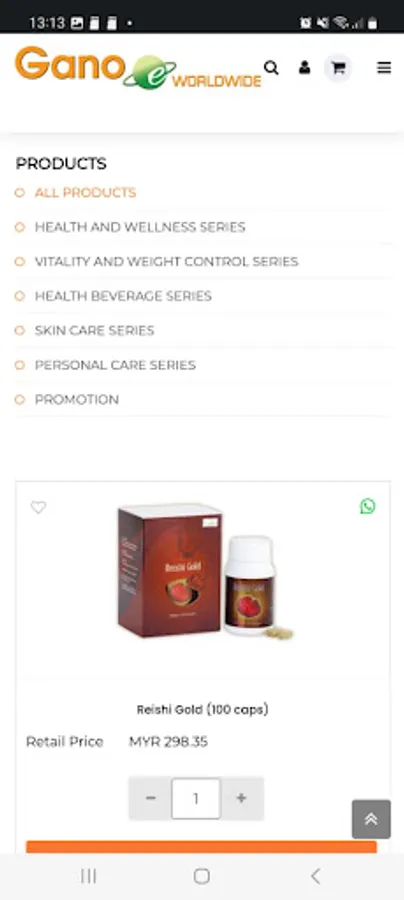Select Health and Wellness Series category

(x=140, y=227)
